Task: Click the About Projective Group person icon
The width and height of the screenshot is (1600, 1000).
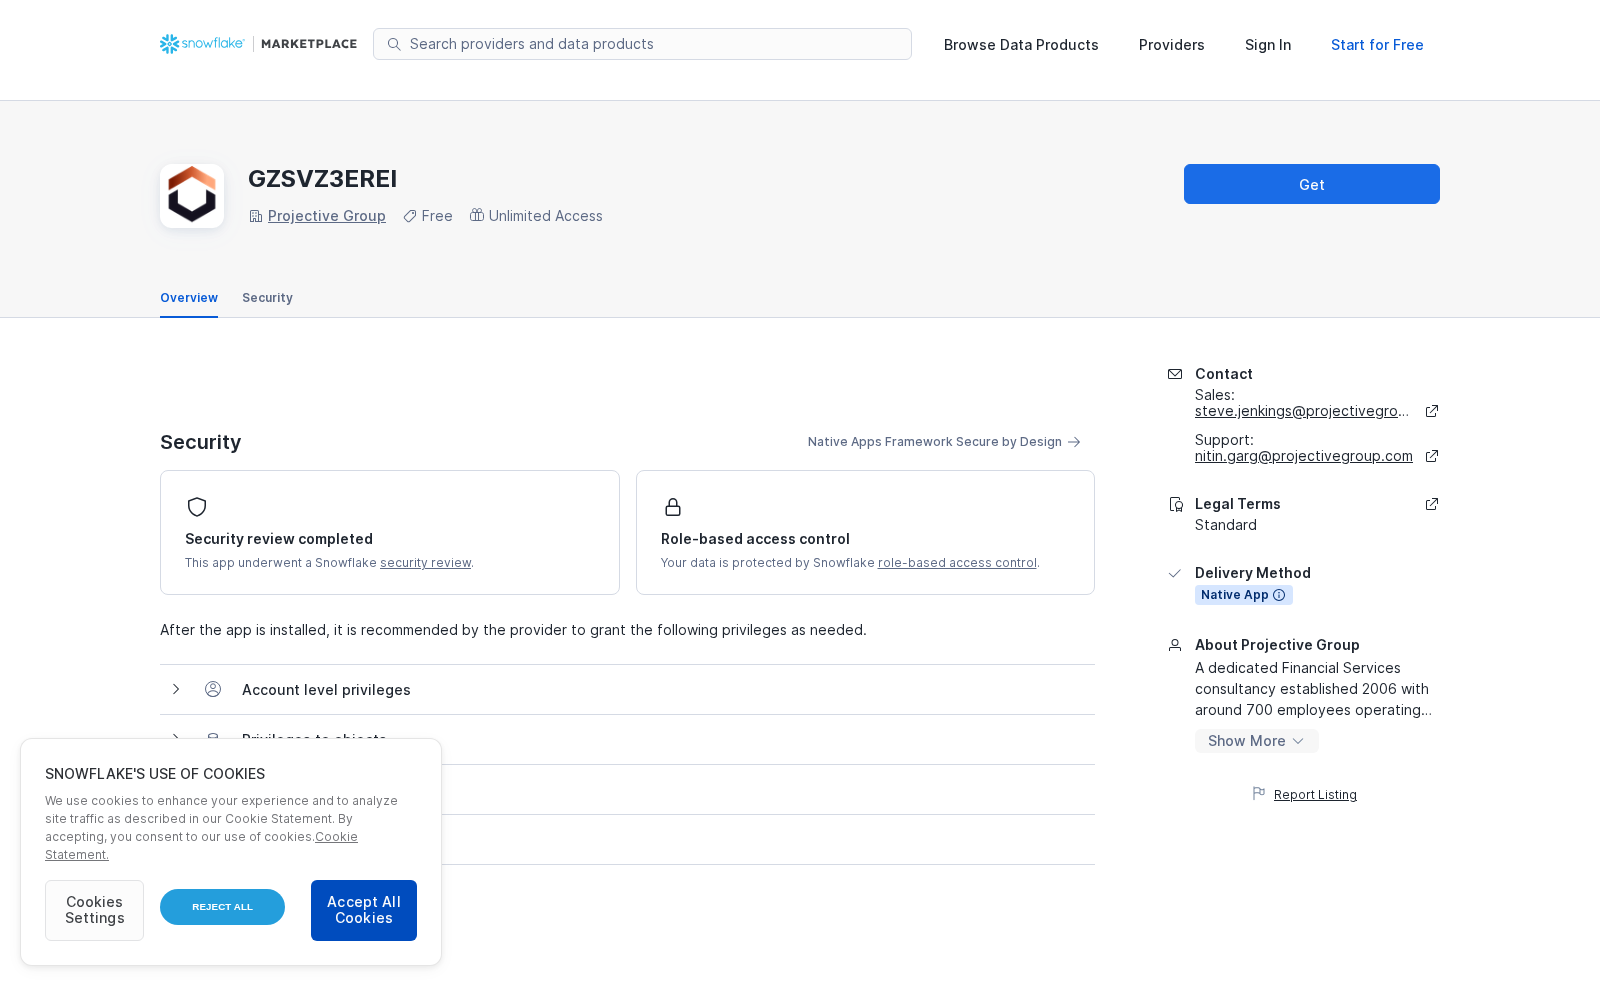Action: click(1175, 645)
